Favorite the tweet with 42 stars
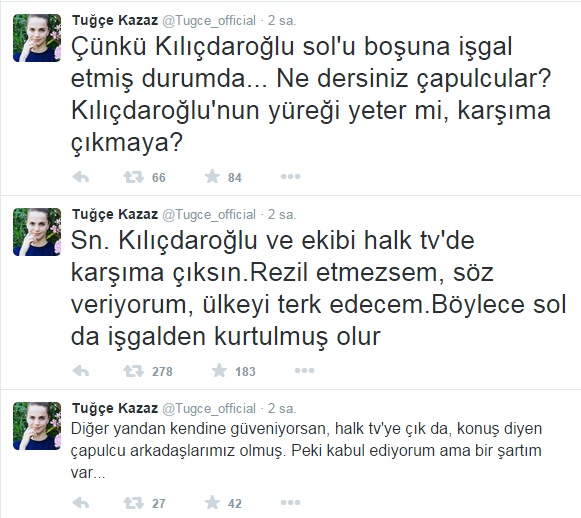The height and width of the screenshot is (518, 581). pyautogui.click(x=212, y=502)
